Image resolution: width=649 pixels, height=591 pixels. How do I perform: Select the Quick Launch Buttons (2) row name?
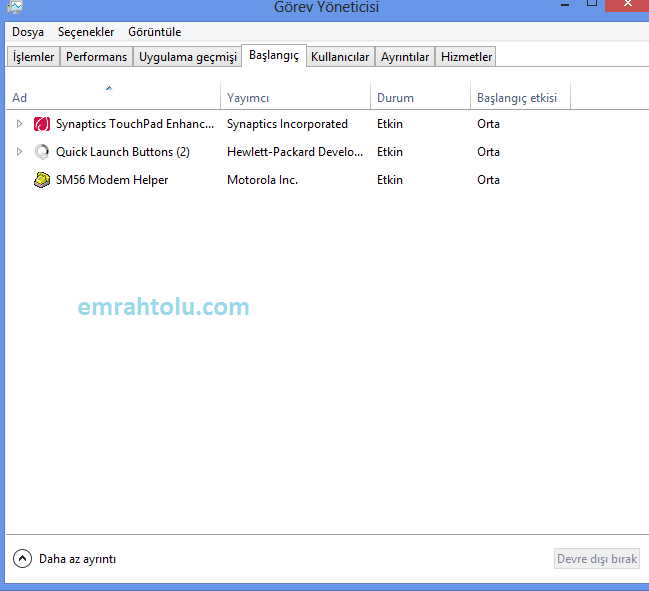click(123, 152)
